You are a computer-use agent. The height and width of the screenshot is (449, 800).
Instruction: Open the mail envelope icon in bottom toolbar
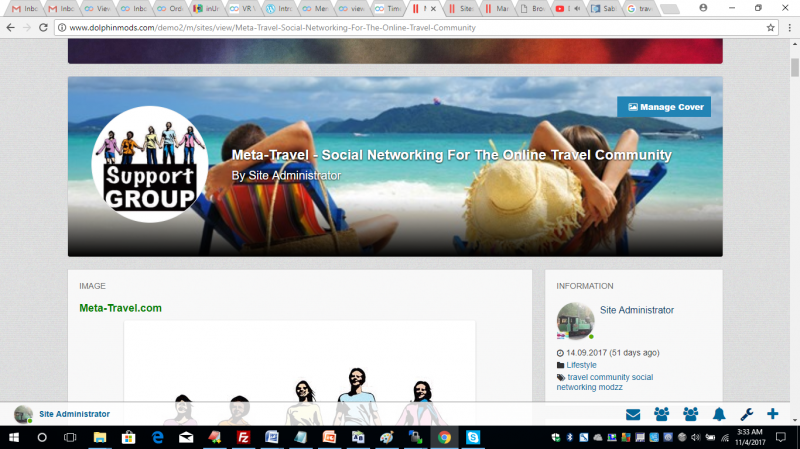pos(633,414)
